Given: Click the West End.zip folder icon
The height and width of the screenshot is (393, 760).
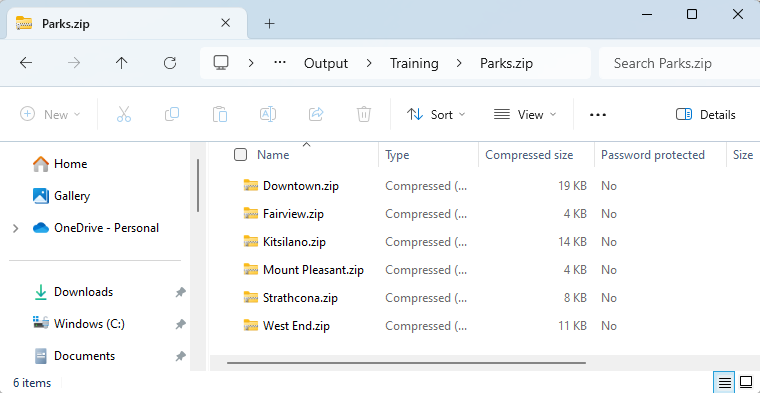Looking at the screenshot, I should pyautogui.click(x=251, y=326).
